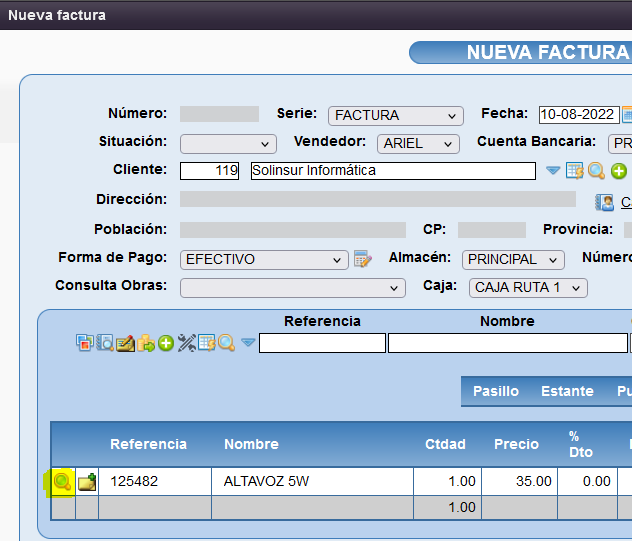
Task: Click the Referencia table column header
Action: (148, 444)
